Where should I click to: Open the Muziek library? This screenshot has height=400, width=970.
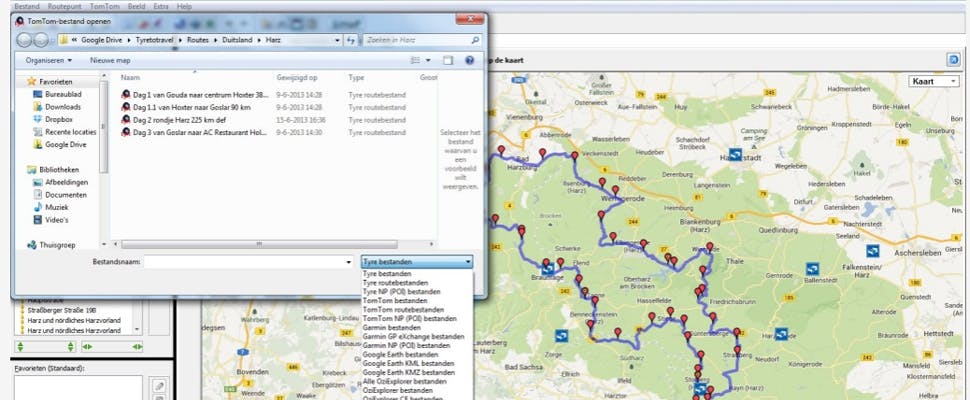(x=51, y=207)
